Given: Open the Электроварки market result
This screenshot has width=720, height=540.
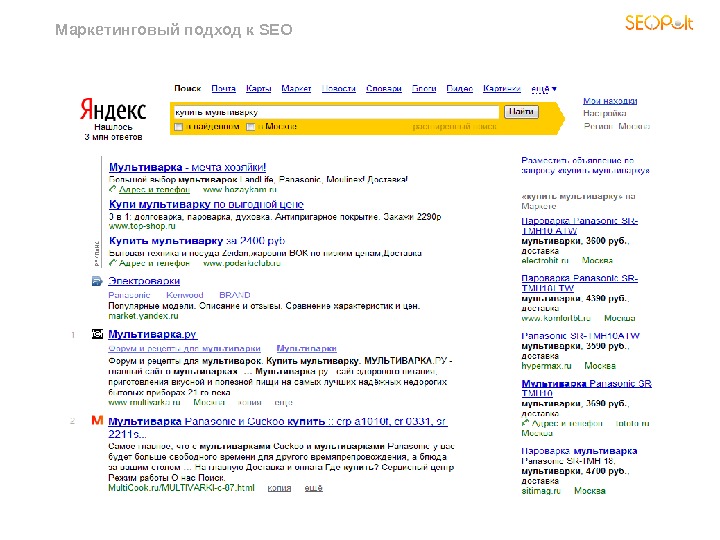Looking at the screenshot, I should [x=144, y=281].
